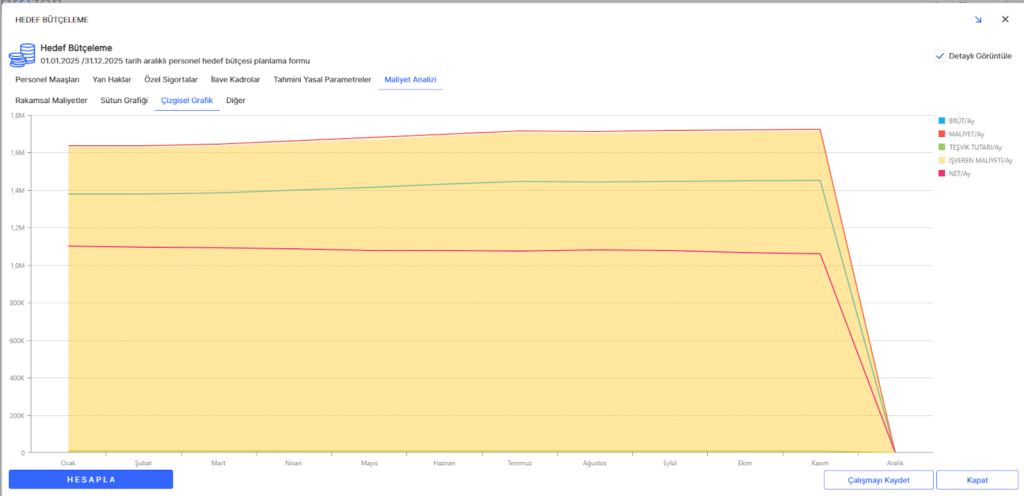Go to the İlave Kadrolar tab
The height and width of the screenshot is (496, 1024).
pos(235,79)
